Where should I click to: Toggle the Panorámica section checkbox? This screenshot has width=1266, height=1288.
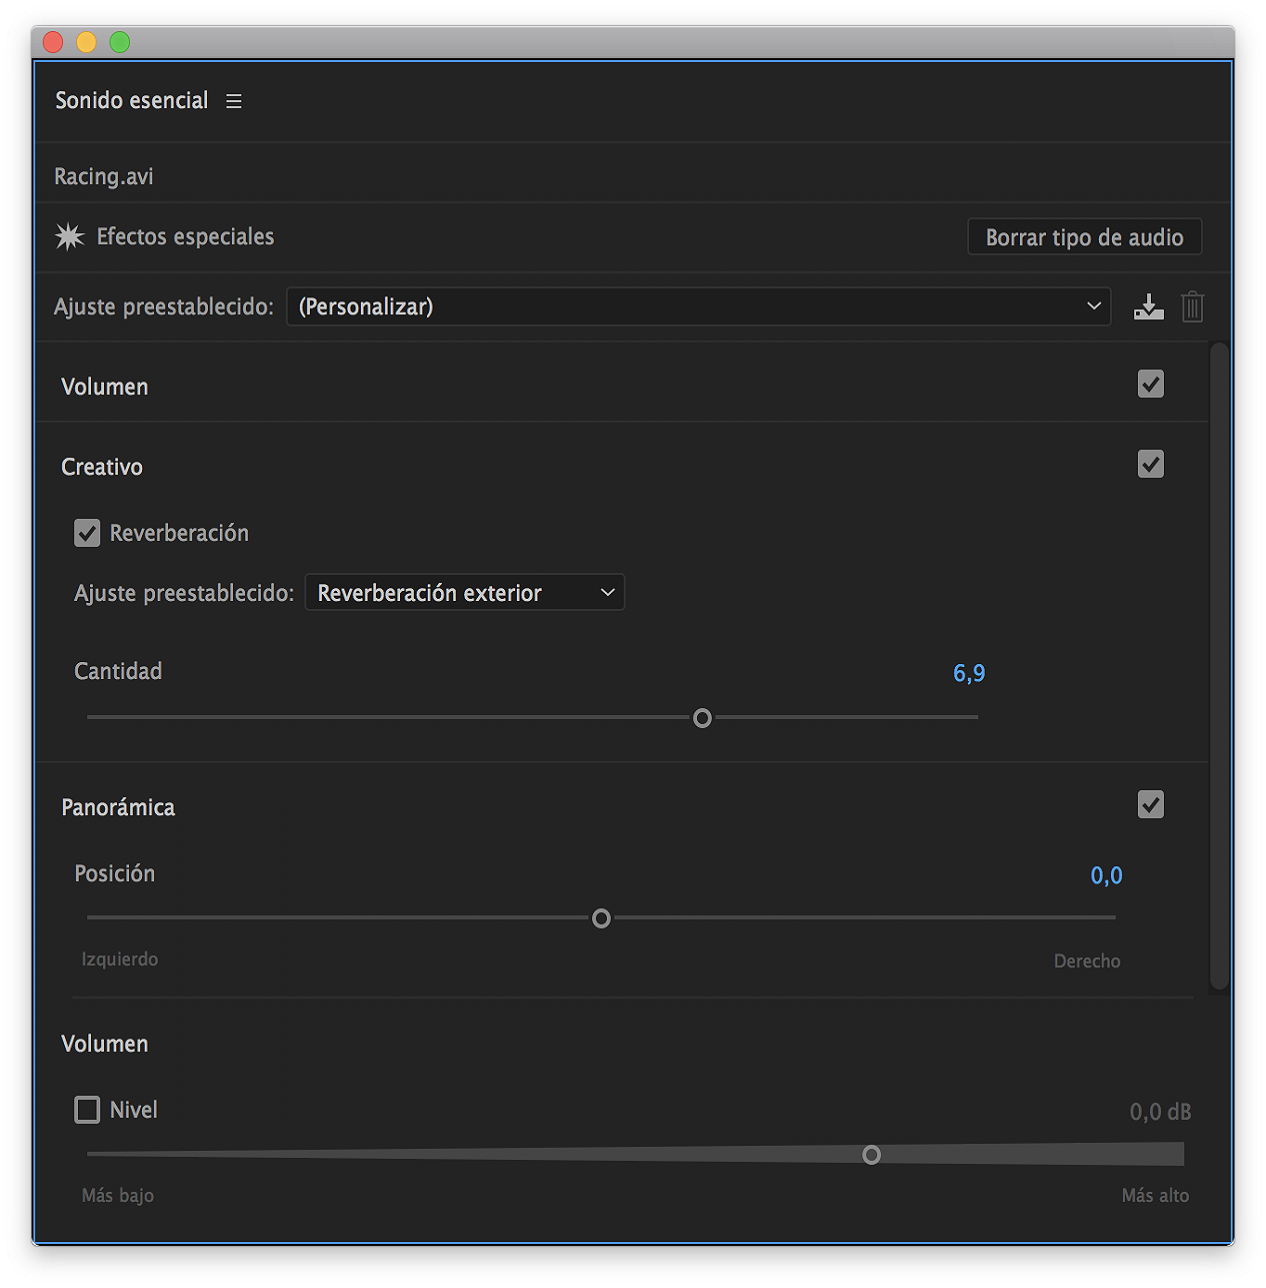click(x=1151, y=805)
